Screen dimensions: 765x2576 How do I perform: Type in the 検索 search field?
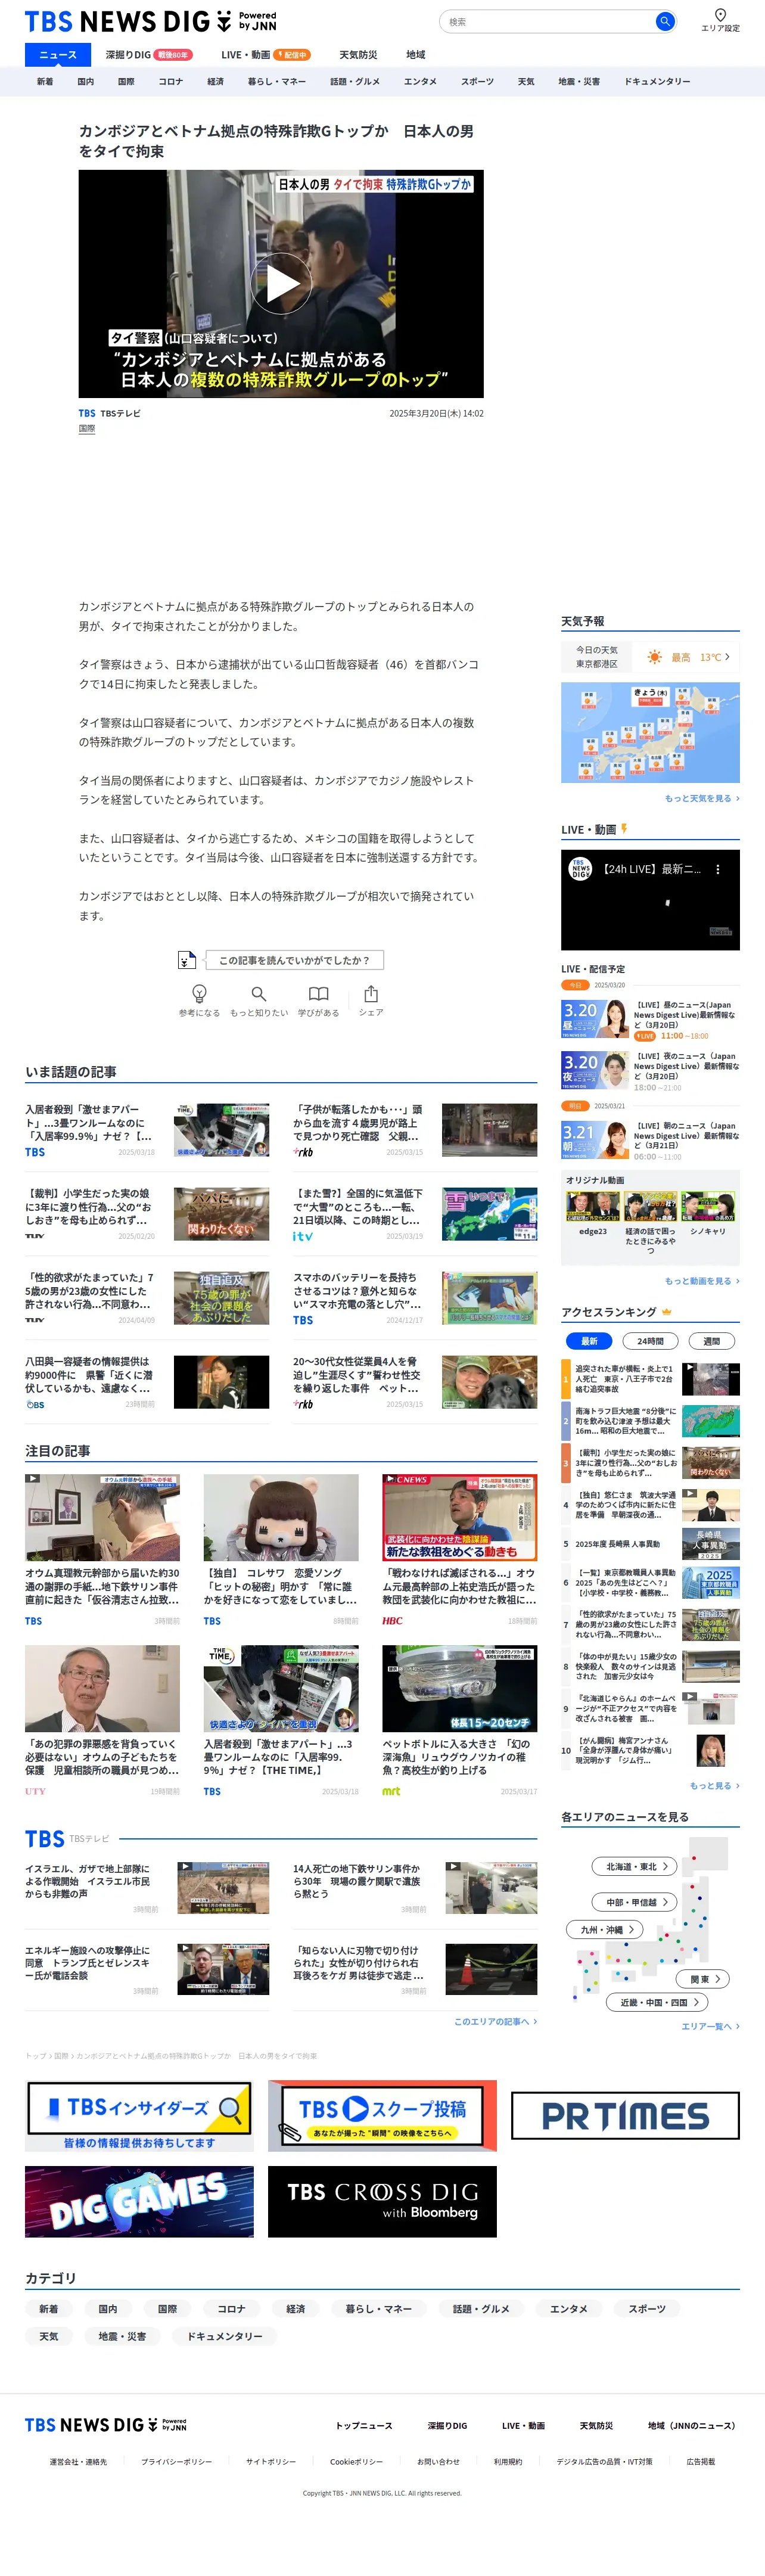pos(549,21)
